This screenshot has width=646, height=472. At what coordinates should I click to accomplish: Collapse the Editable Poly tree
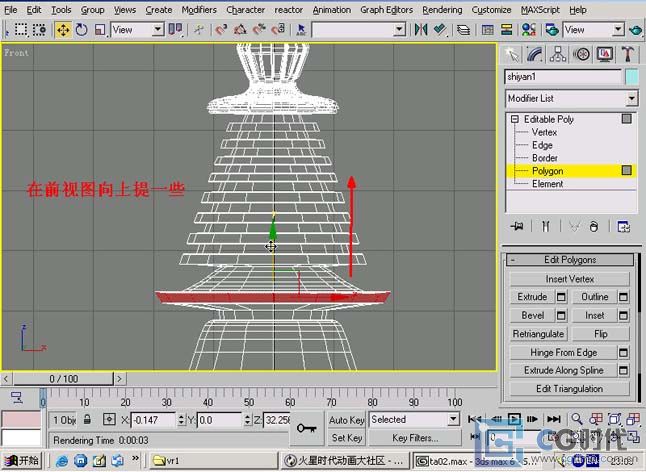[515, 119]
